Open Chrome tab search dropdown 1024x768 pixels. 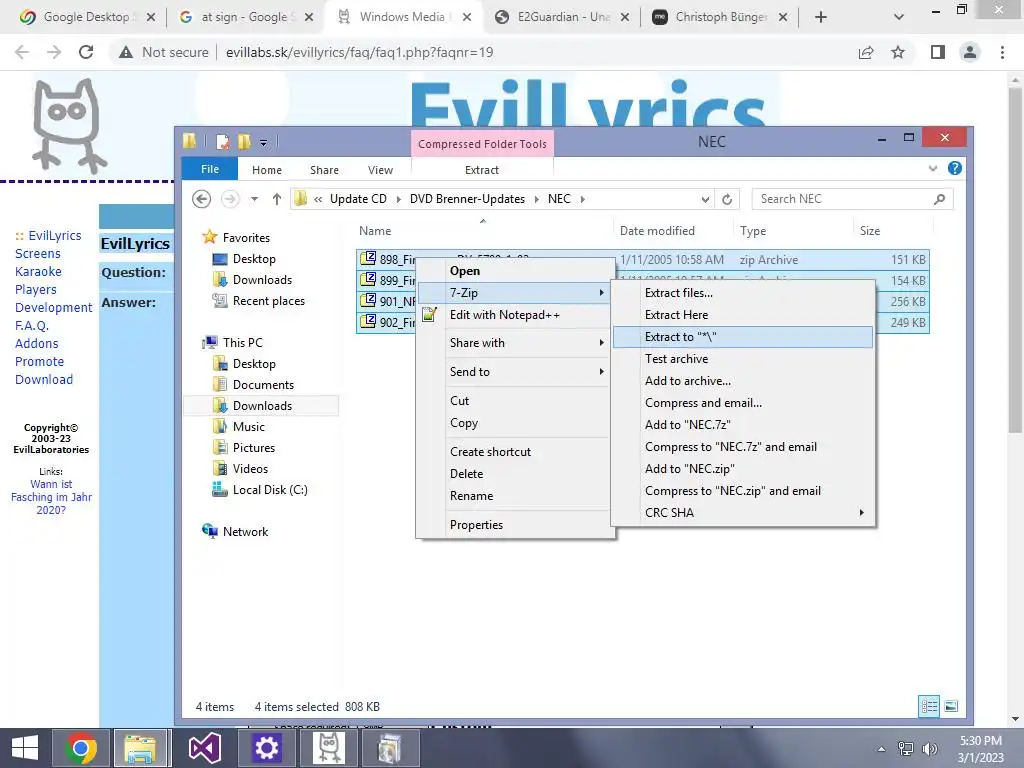pos(899,17)
